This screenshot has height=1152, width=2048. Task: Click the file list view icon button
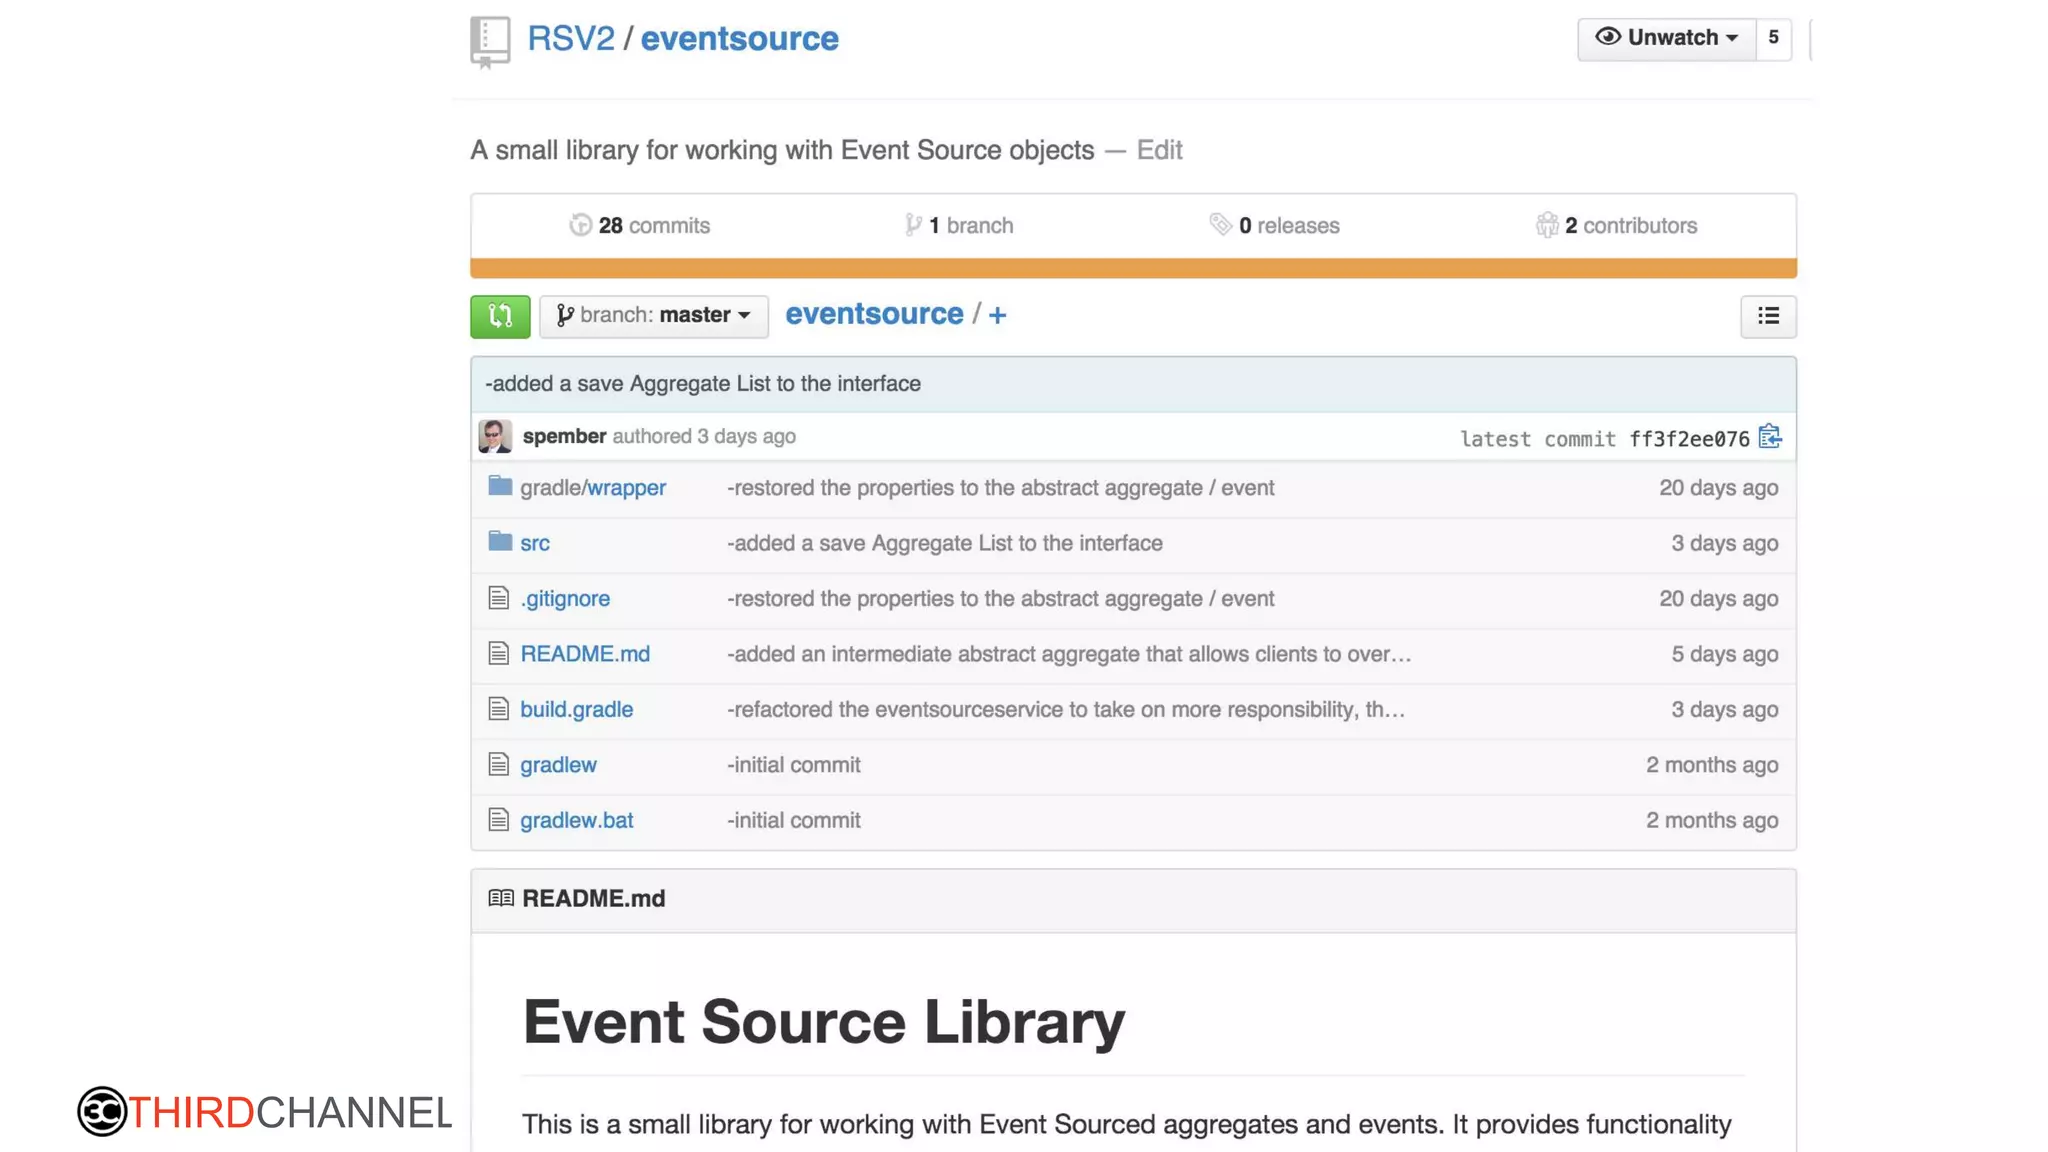pos(1767,316)
